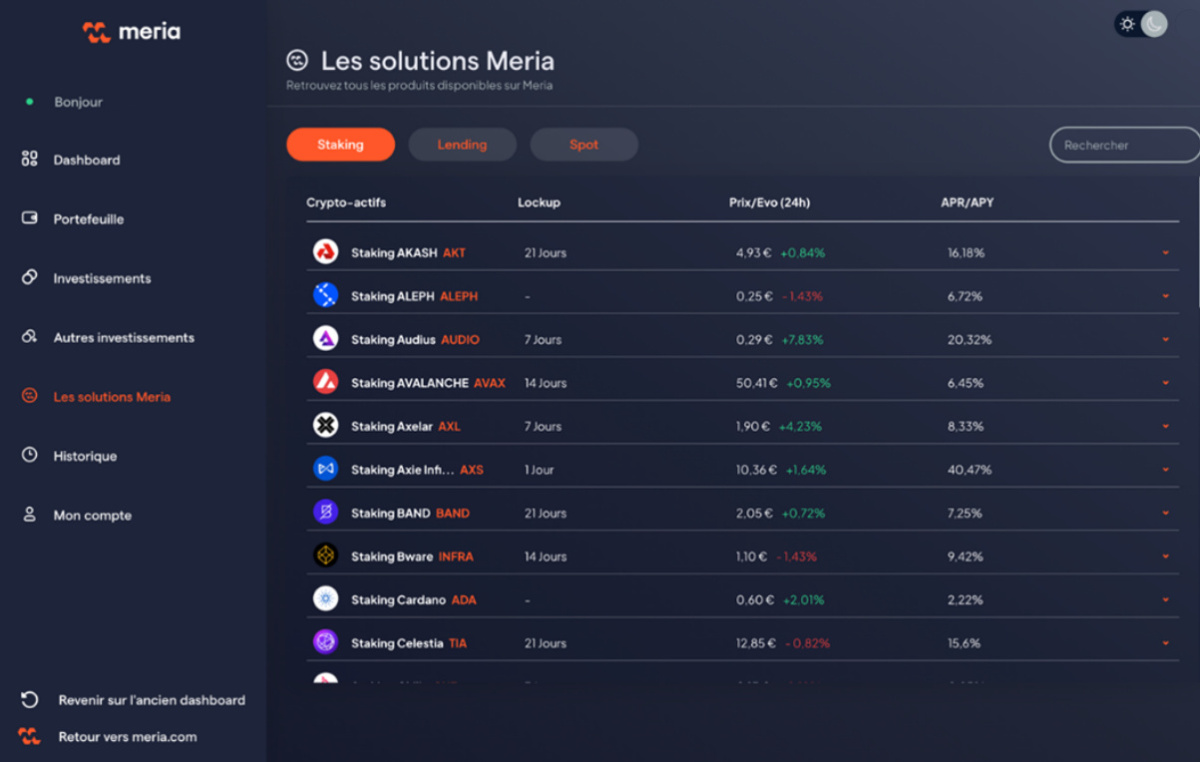Viewport: 1200px width, 762px height.
Task: Open Dashboard from the sidebar
Action: click(x=86, y=160)
